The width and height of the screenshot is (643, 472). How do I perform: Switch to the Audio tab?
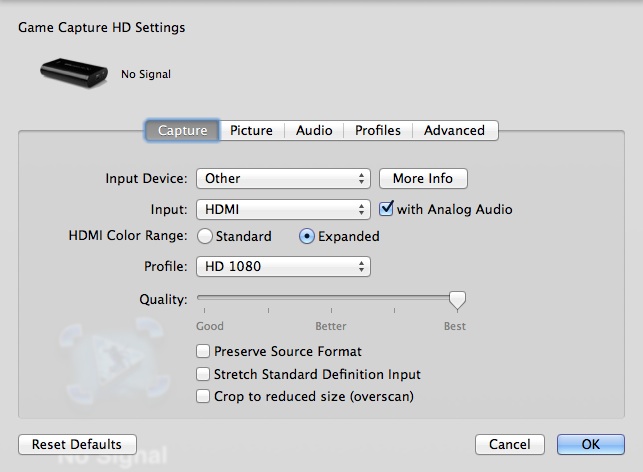314,130
